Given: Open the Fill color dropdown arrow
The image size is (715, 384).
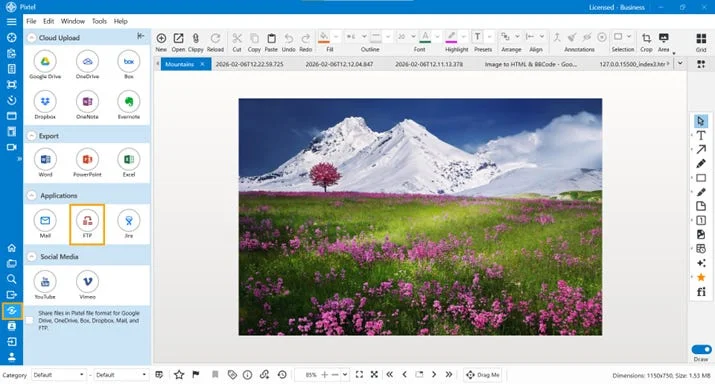Looking at the screenshot, I should pyautogui.click(x=336, y=36).
